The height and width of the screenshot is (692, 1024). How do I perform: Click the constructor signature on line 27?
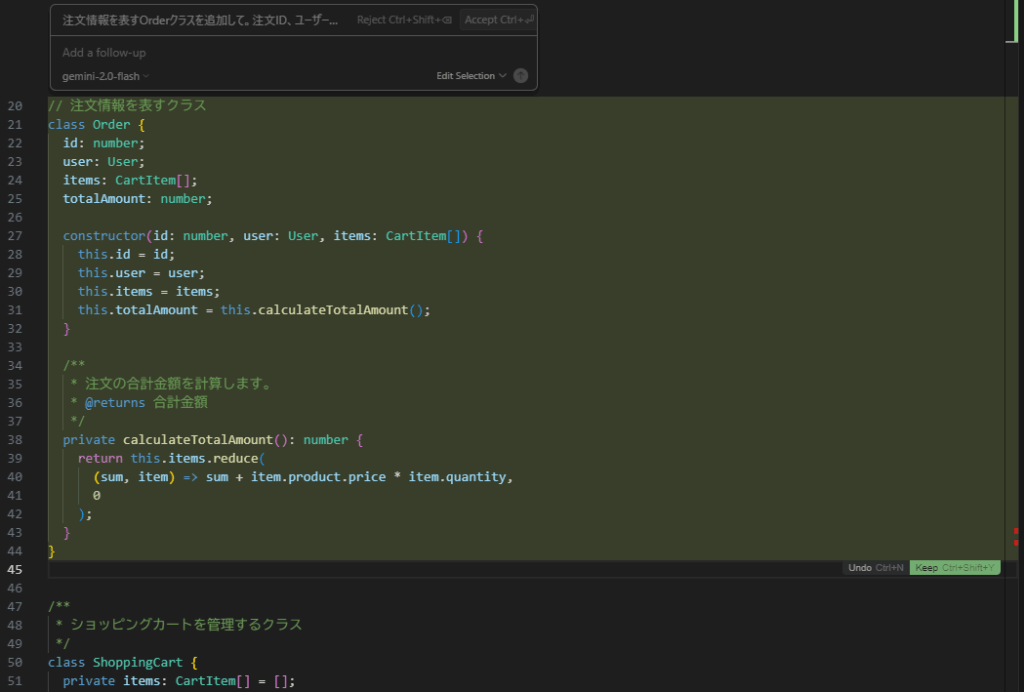[273, 236]
